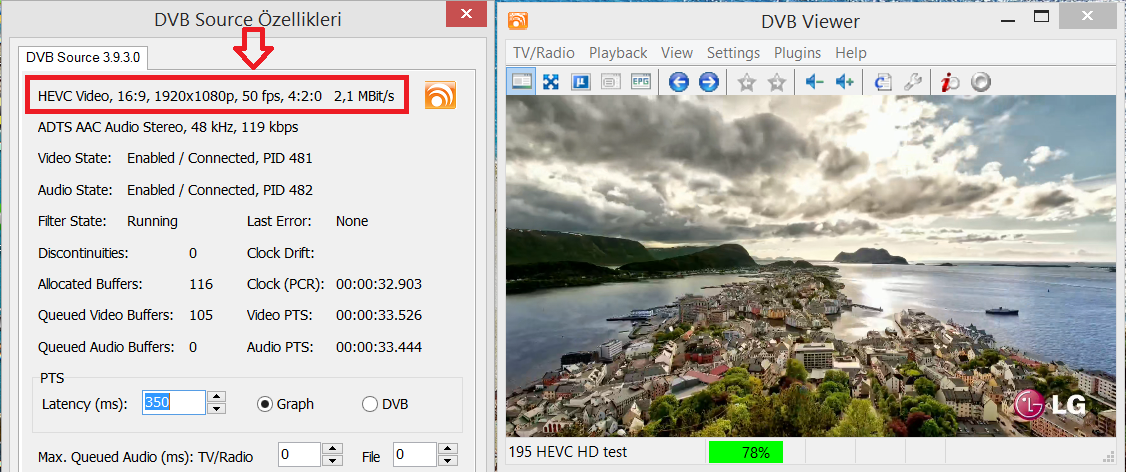Increase volume with speaker plus icon
This screenshot has width=1126, height=472.
[844, 82]
